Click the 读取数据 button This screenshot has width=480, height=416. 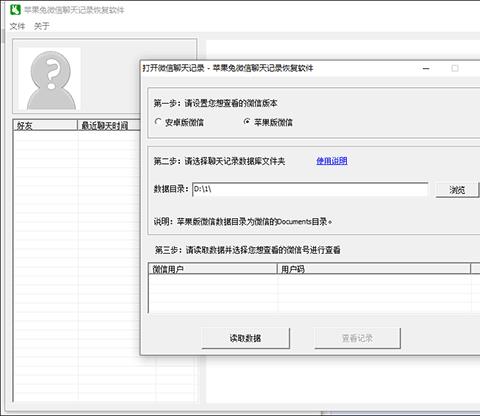click(245, 338)
